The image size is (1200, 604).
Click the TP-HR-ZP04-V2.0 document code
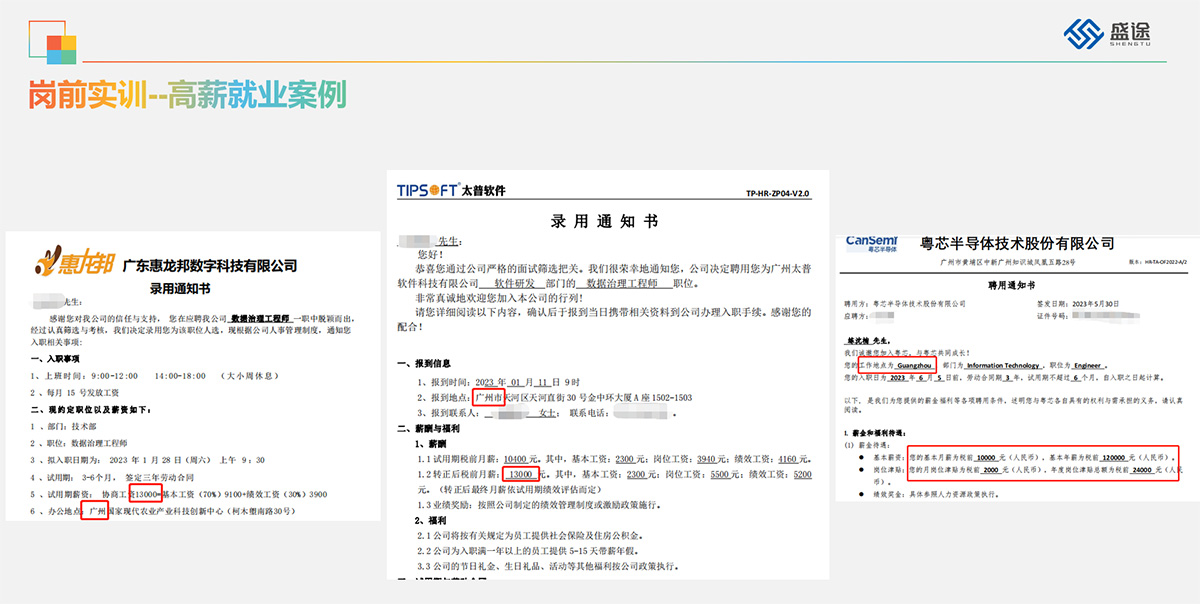click(x=777, y=193)
